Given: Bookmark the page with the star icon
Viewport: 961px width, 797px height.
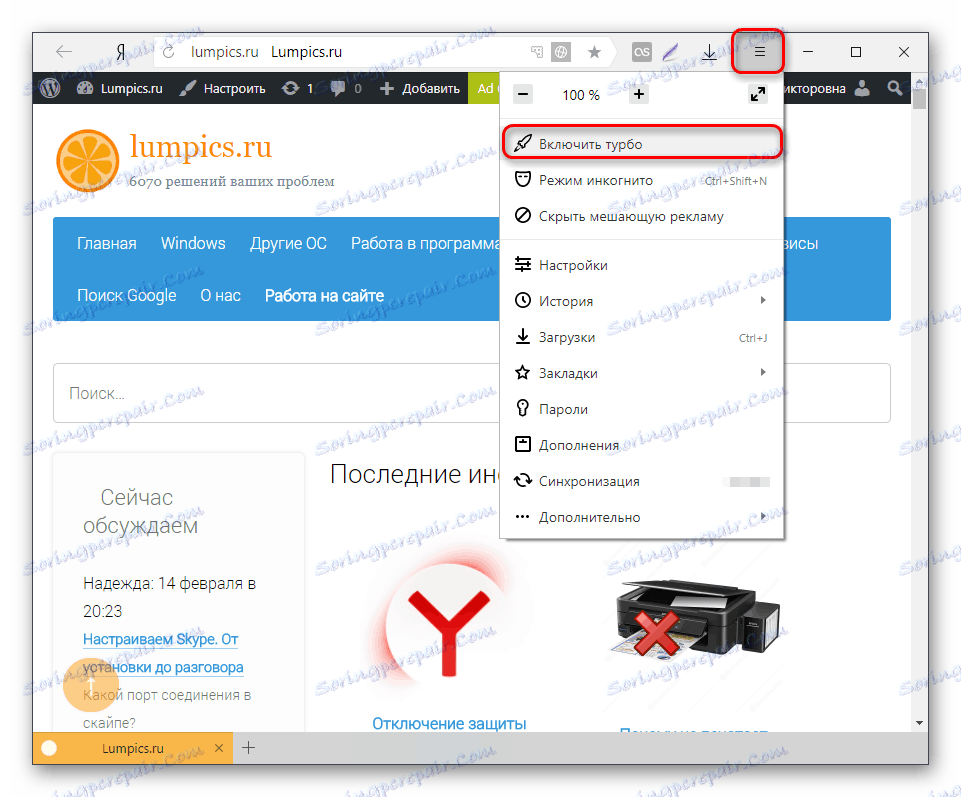Looking at the screenshot, I should click(x=594, y=52).
